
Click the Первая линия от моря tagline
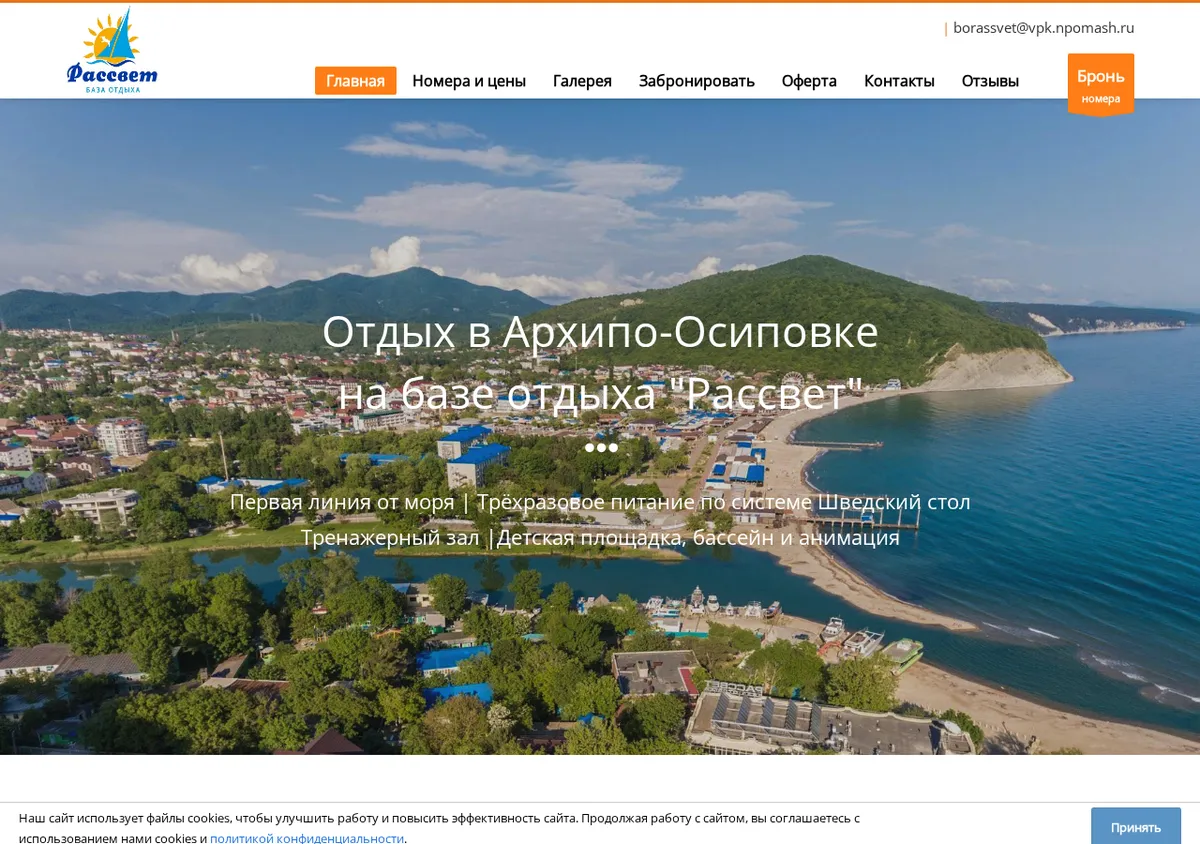pos(342,502)
